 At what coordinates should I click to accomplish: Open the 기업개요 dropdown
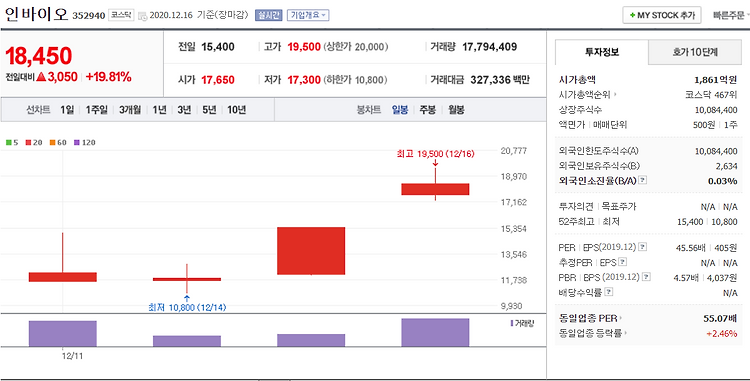pyautogui.click(x=308, y=15)
